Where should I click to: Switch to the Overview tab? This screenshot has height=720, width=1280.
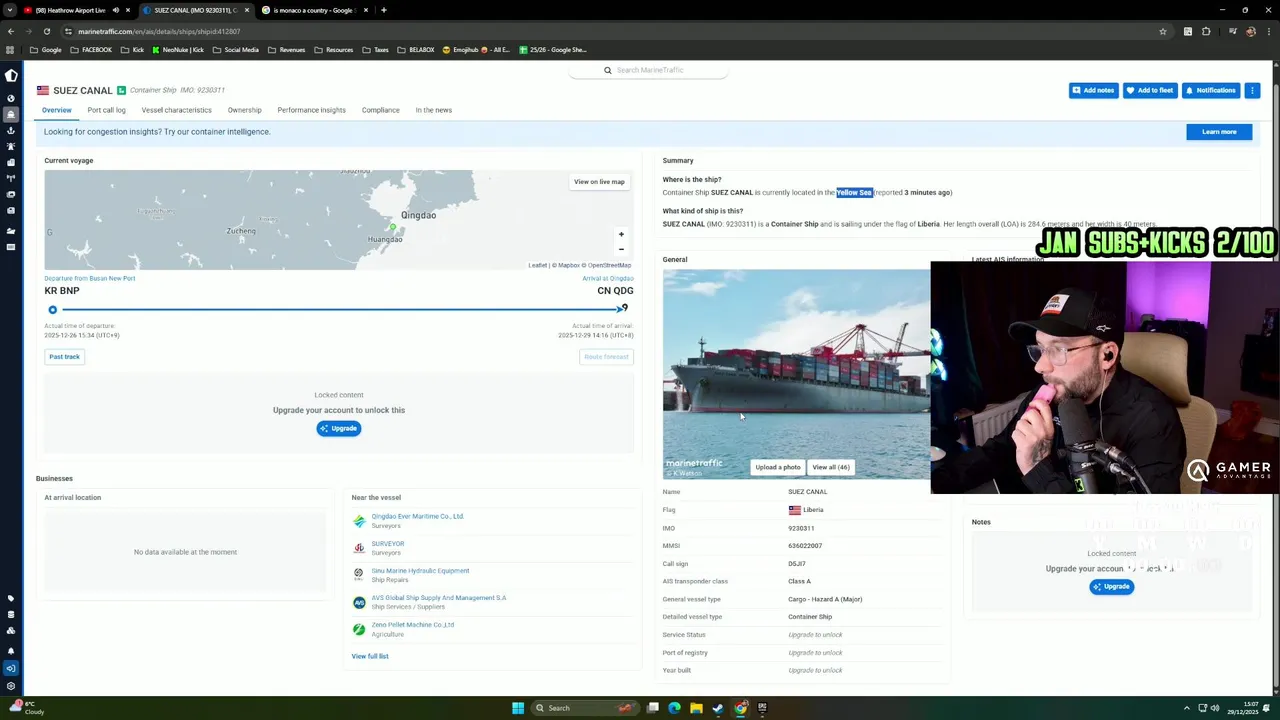(56, 110)
